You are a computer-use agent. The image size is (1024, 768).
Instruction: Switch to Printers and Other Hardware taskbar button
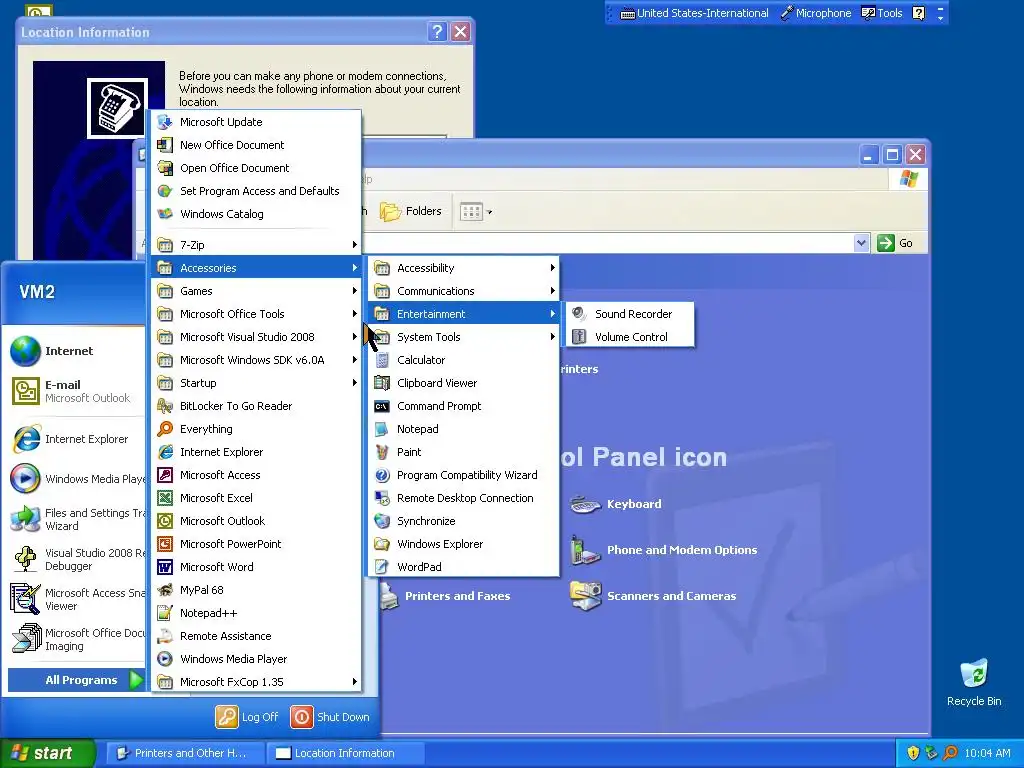[x=185, y=753]
